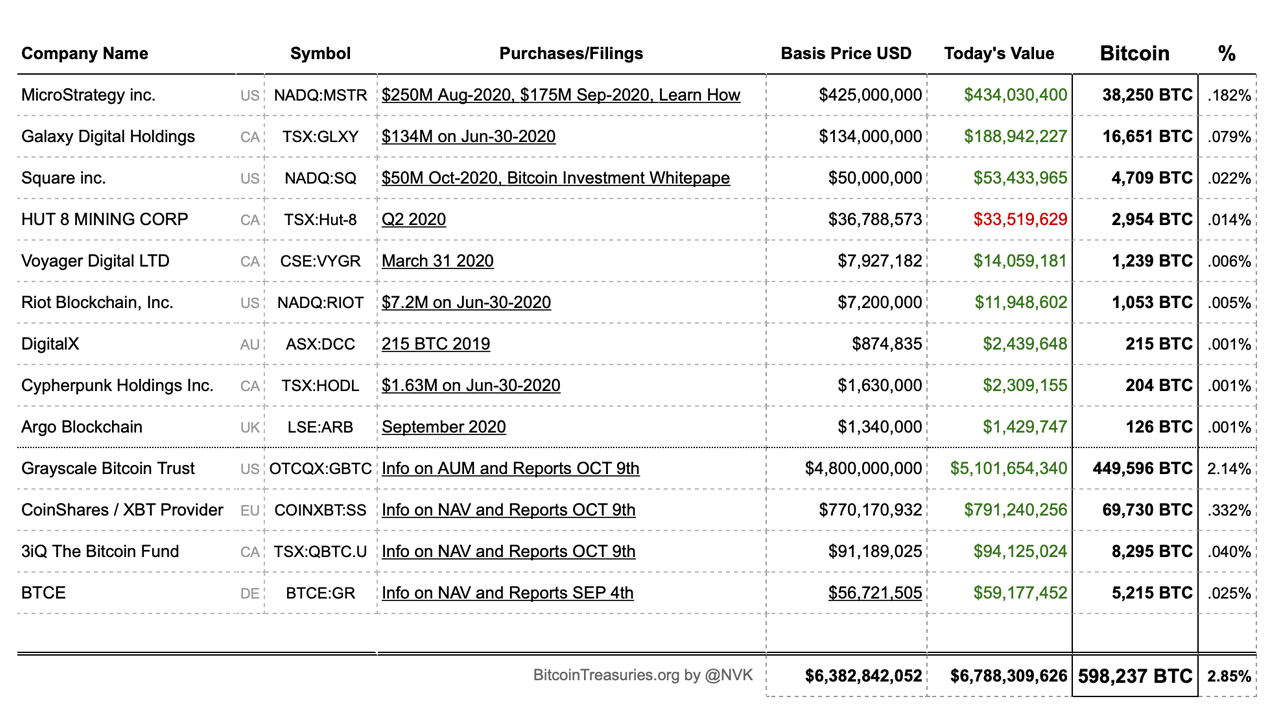This screenshot has height=720, width=1280.
Task: Click total basis price $6,382,842,052
Action: 864,676
